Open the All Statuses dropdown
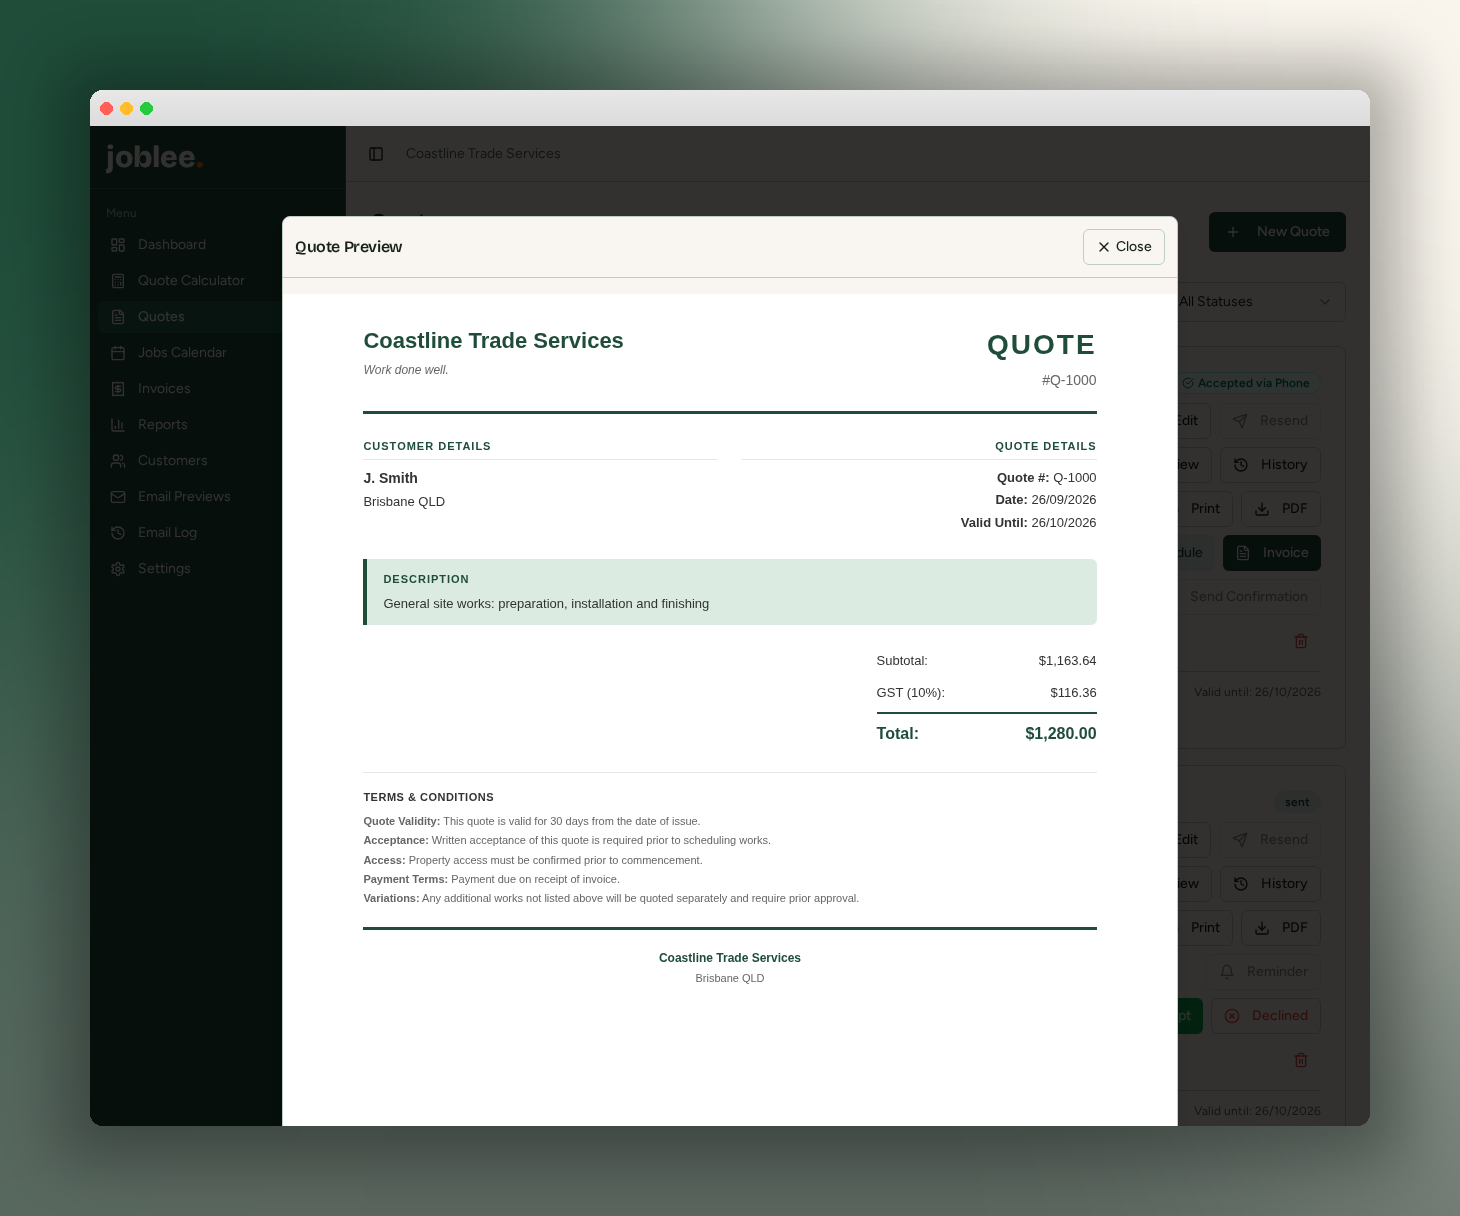Screen dimensions: 1460x1216 click(1261, 302)
